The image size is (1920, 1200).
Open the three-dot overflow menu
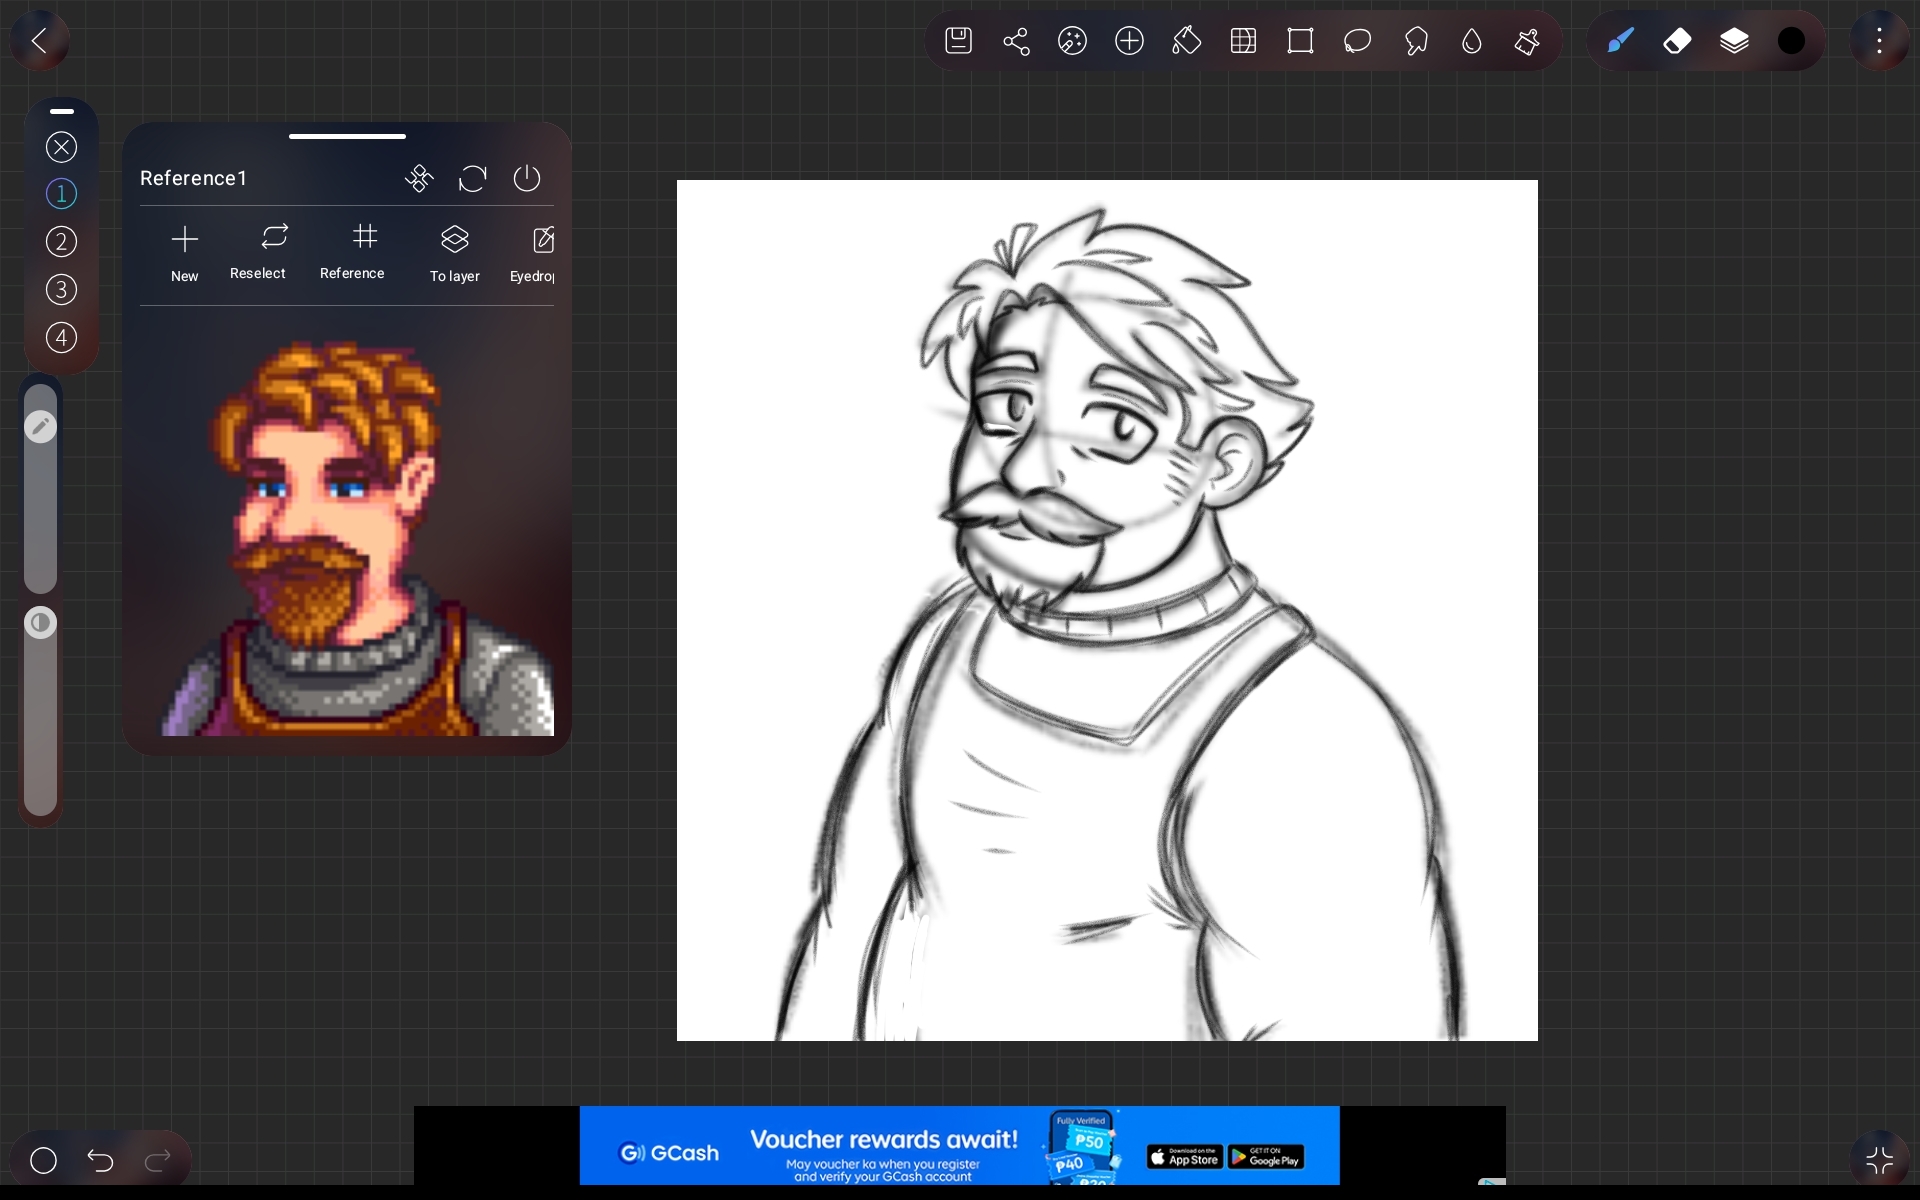[x=1879, y=41]
